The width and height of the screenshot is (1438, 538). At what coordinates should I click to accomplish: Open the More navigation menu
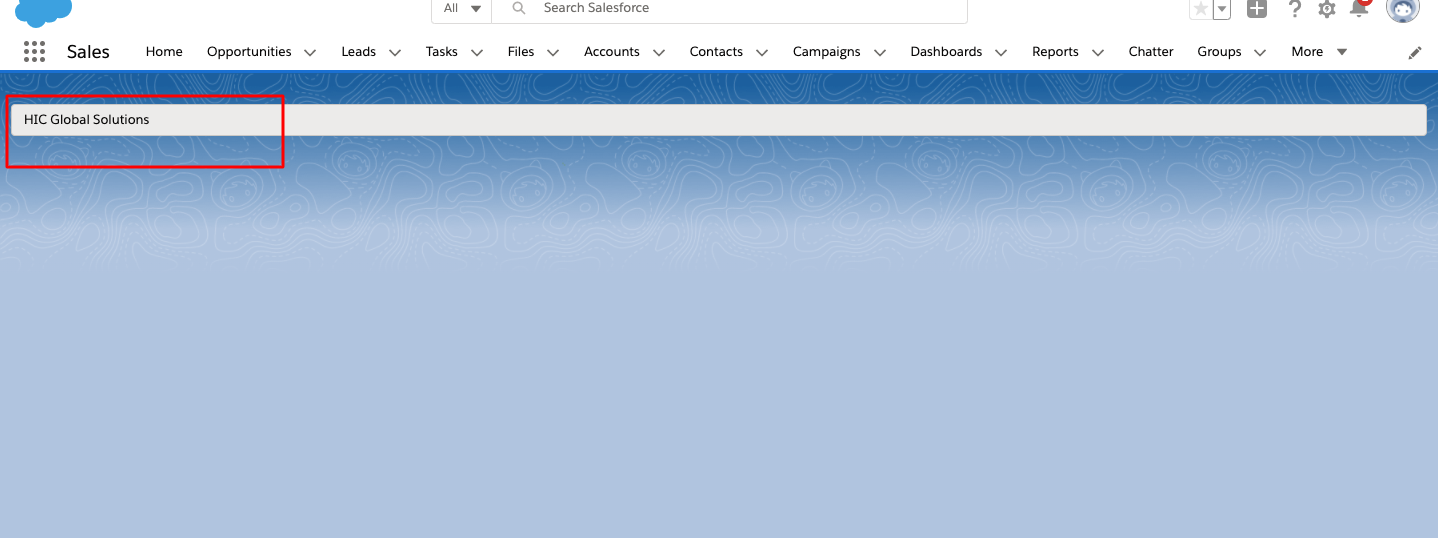click(x=1319, y=52)
